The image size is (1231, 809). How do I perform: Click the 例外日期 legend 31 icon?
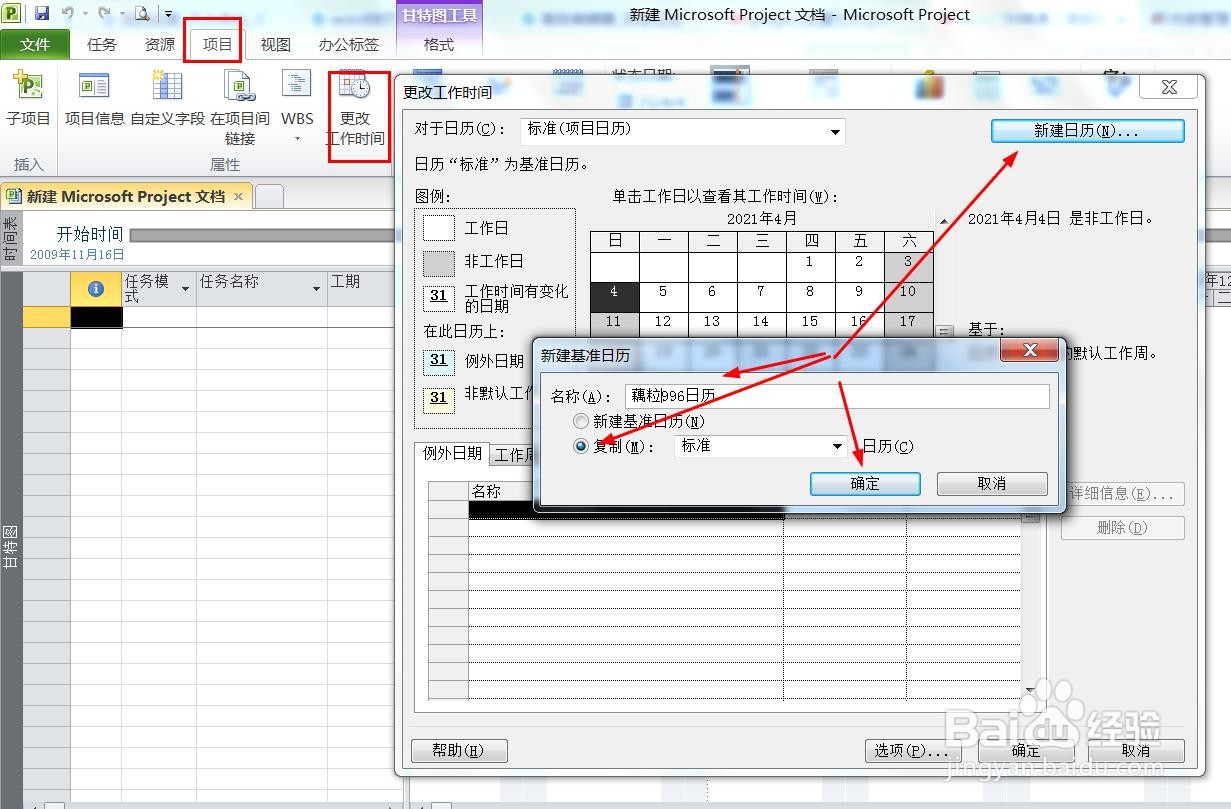pyautogui.click(x=439, y=360)
